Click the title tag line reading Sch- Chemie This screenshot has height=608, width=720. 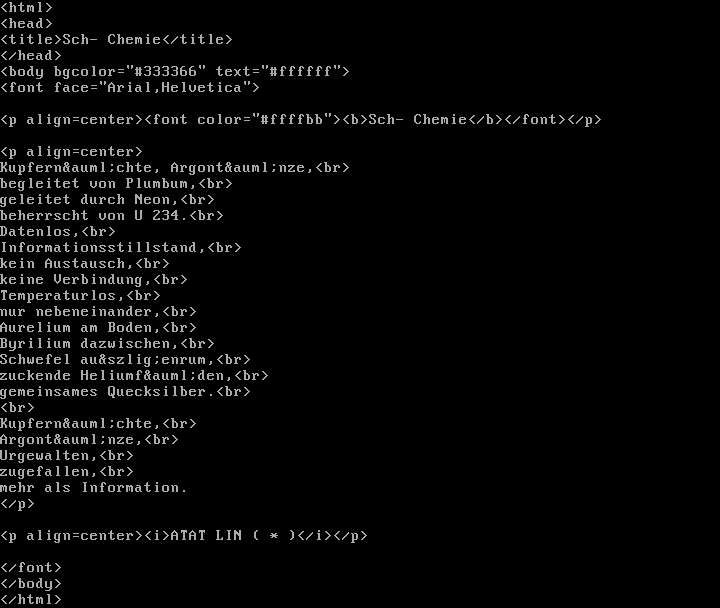[x=116, y=40]
